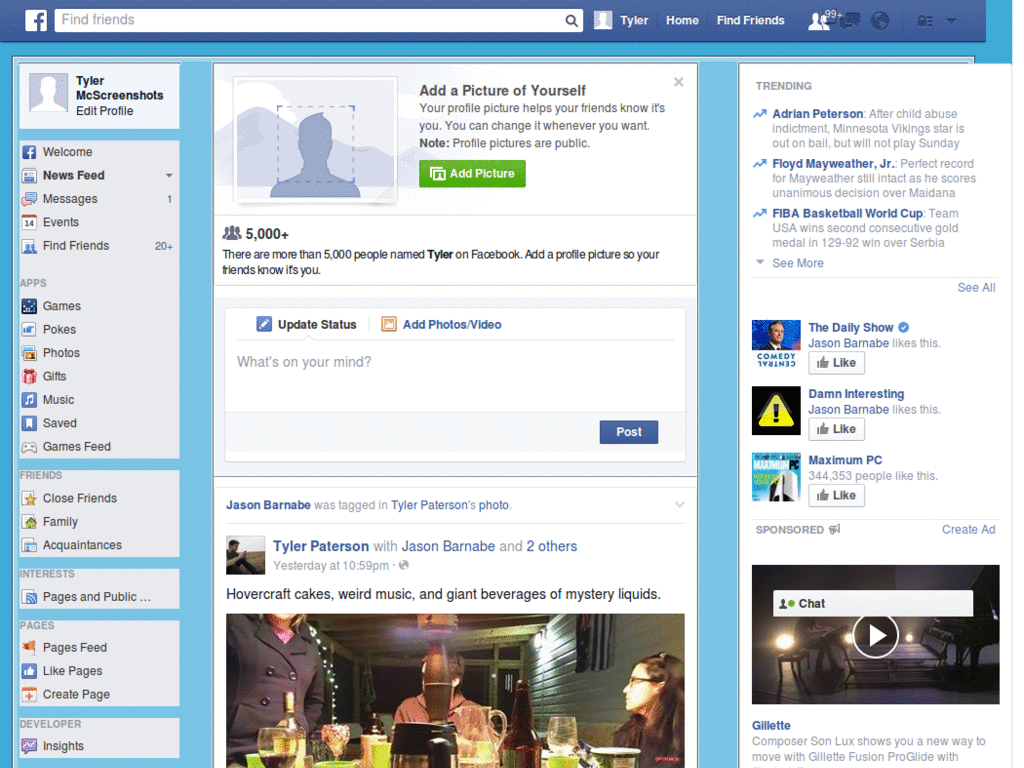This screenshot has width=1024, height=768.
Task: Click the Edit Profile link
Action: click(104, 111)
